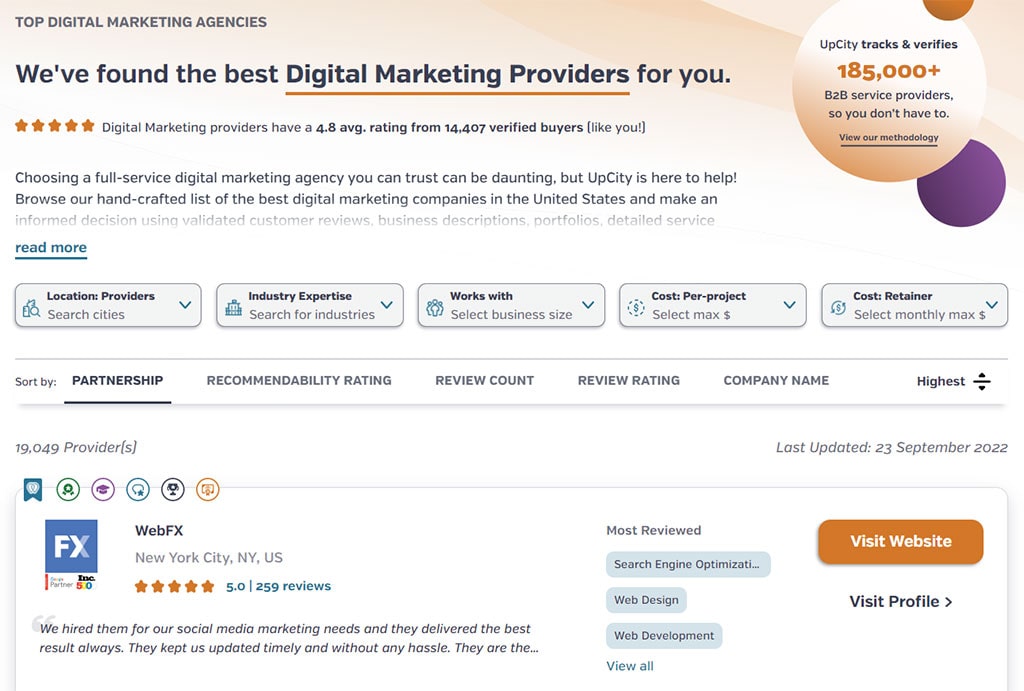
Task: Expand the Industry Expertise filter
Action: point(310,305)
